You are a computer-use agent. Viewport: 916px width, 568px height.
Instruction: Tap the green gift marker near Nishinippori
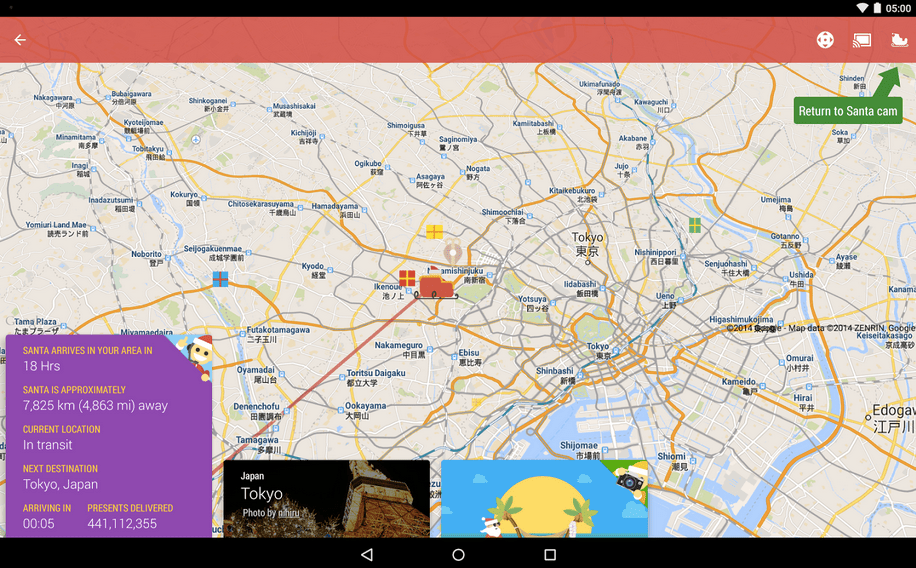[x=695, y=225]
